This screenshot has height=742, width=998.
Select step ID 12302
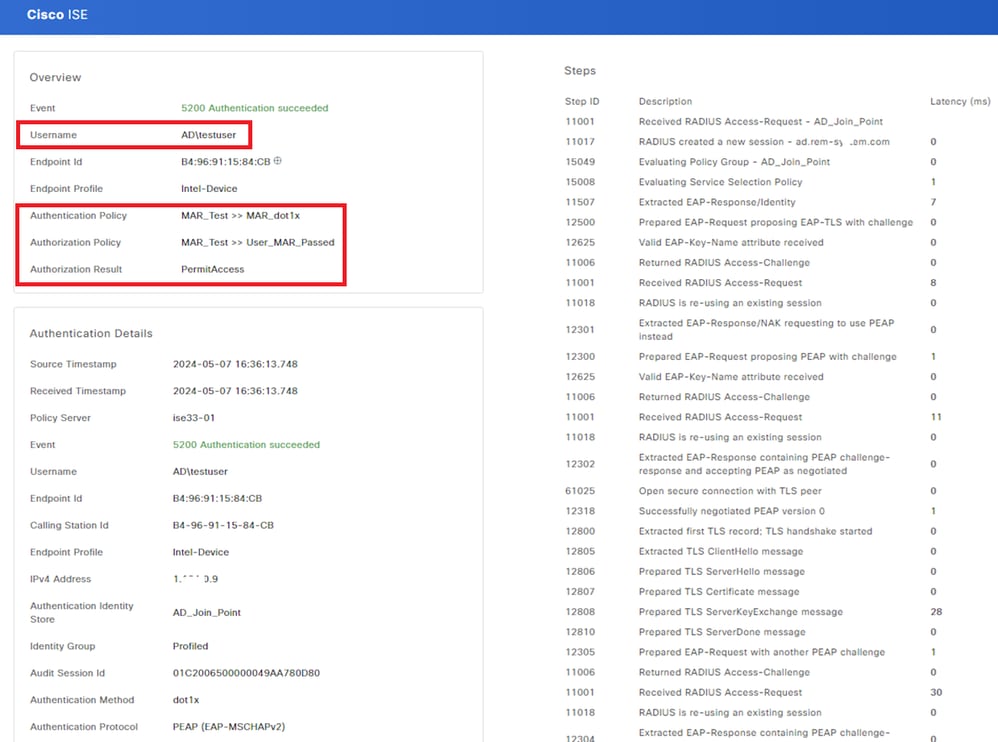click(580, 464)
